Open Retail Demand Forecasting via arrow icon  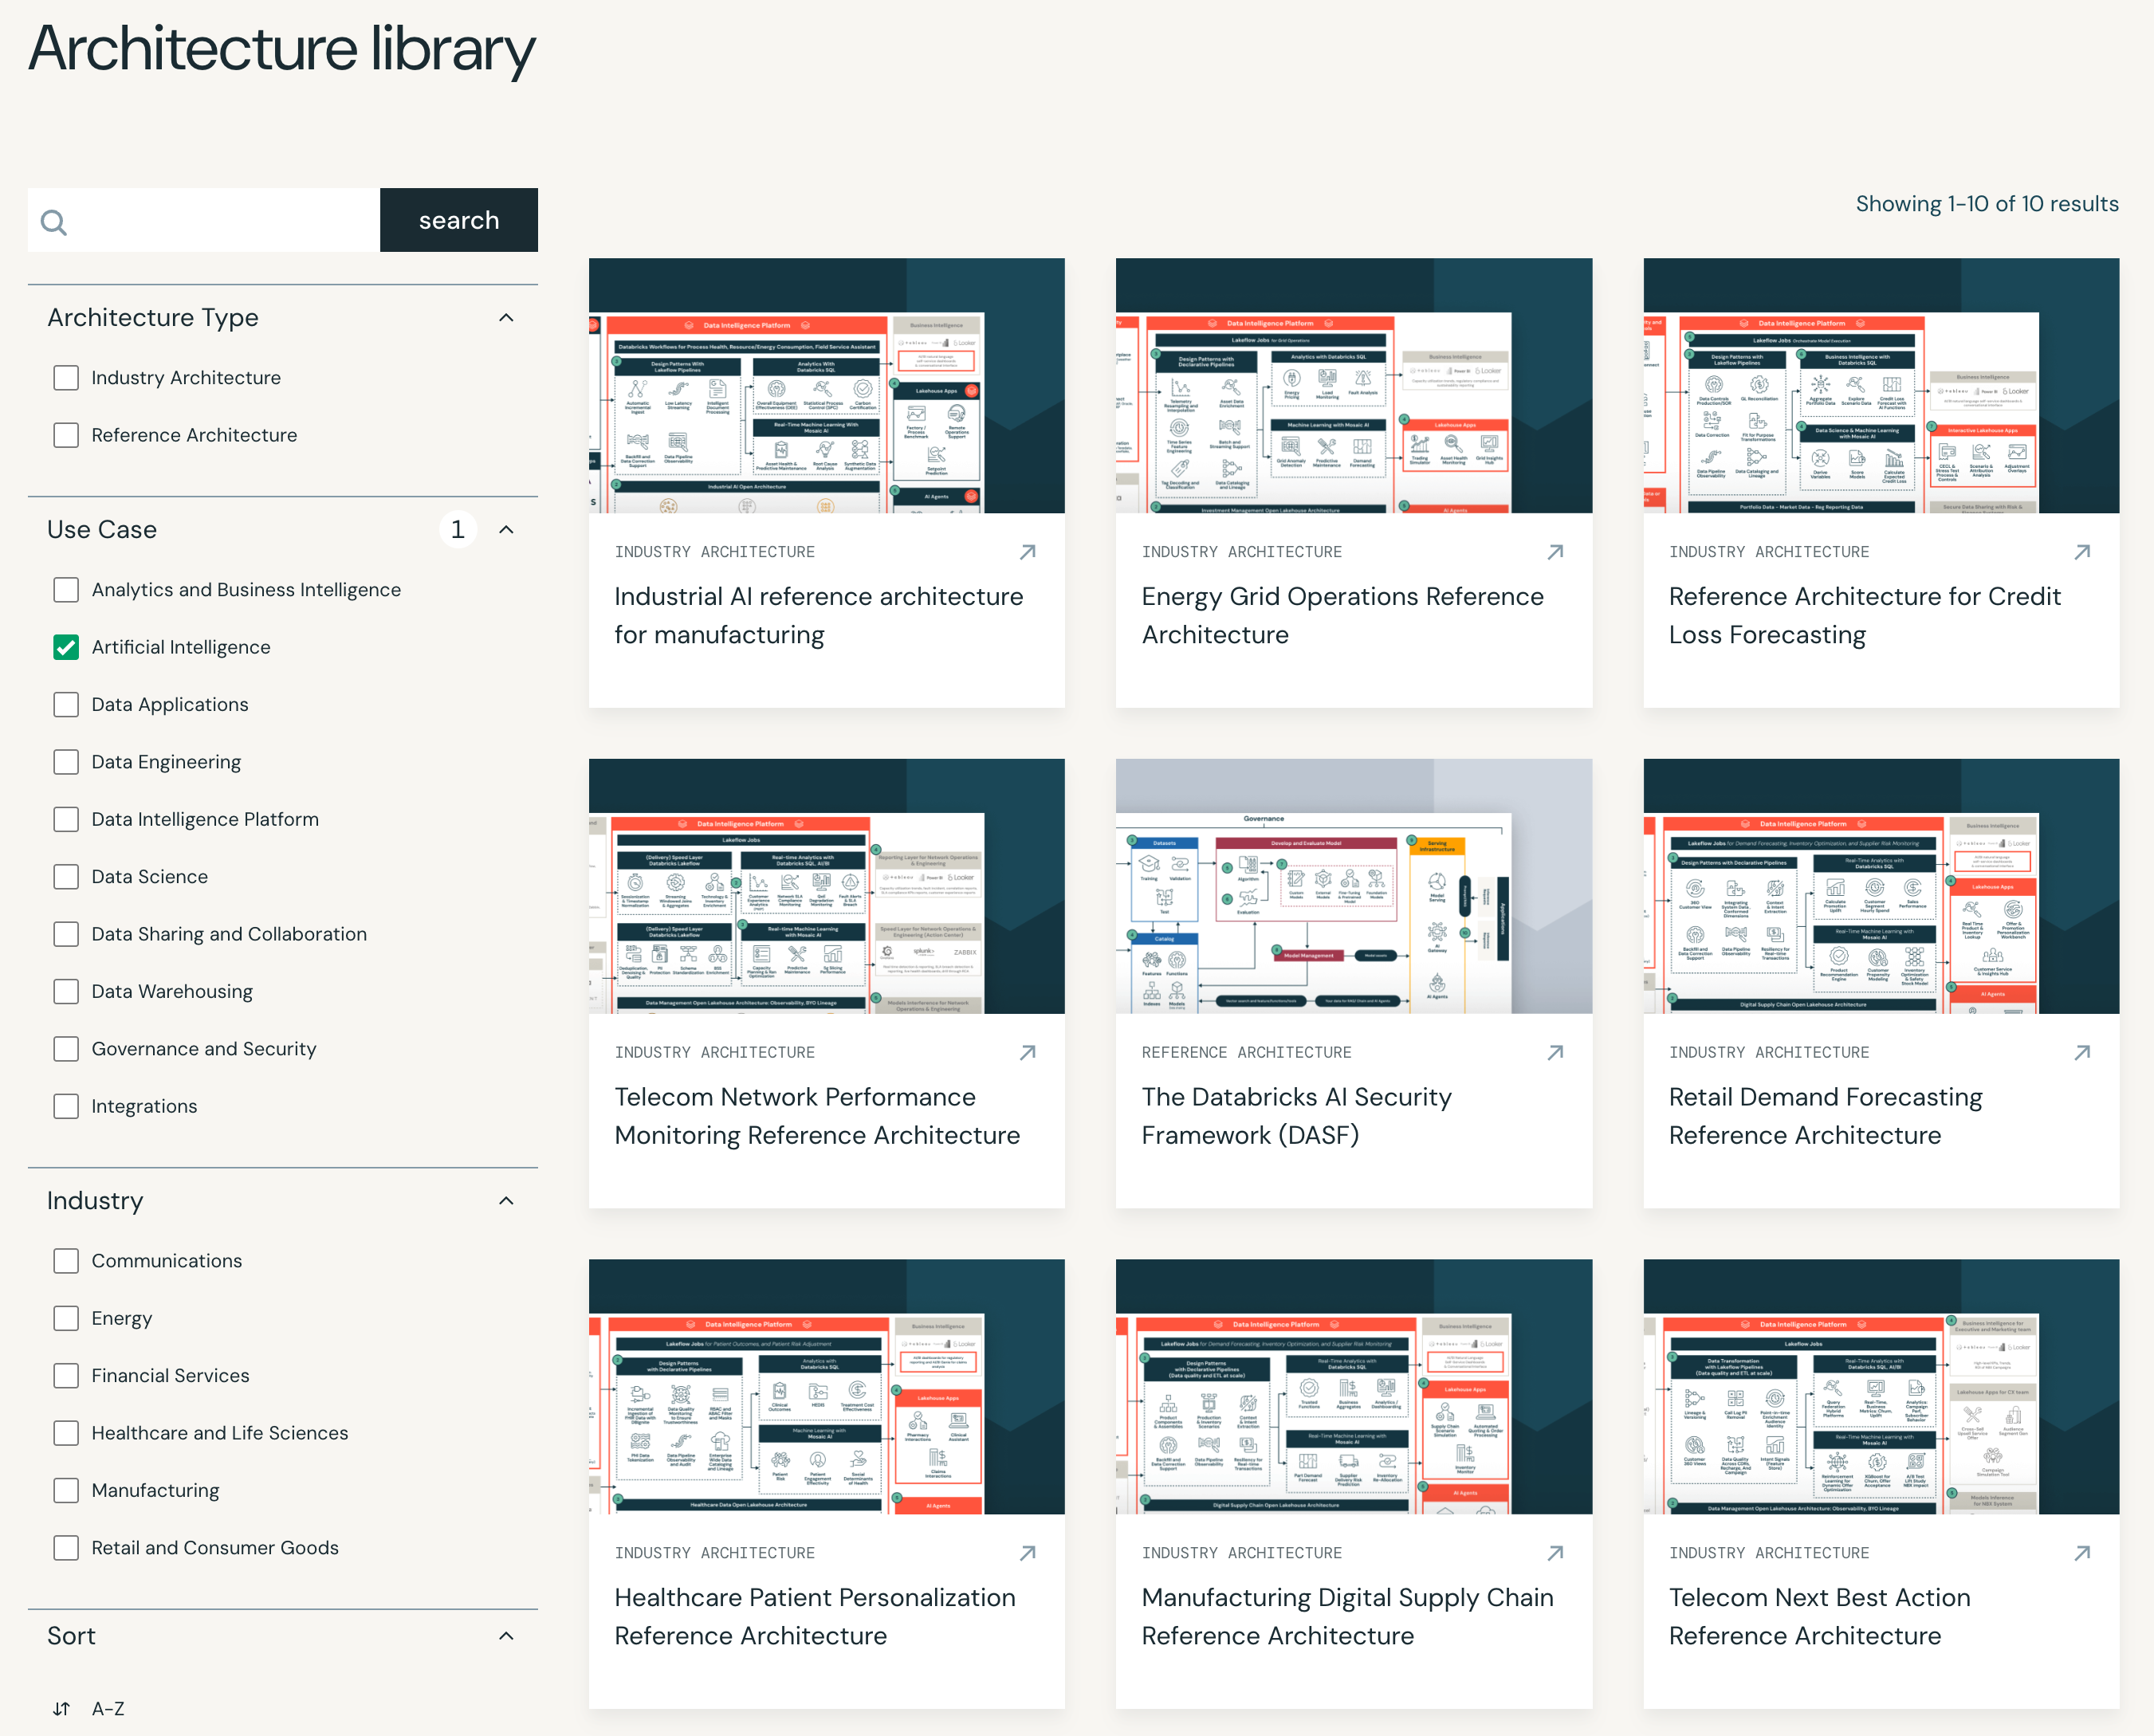2083,1052
